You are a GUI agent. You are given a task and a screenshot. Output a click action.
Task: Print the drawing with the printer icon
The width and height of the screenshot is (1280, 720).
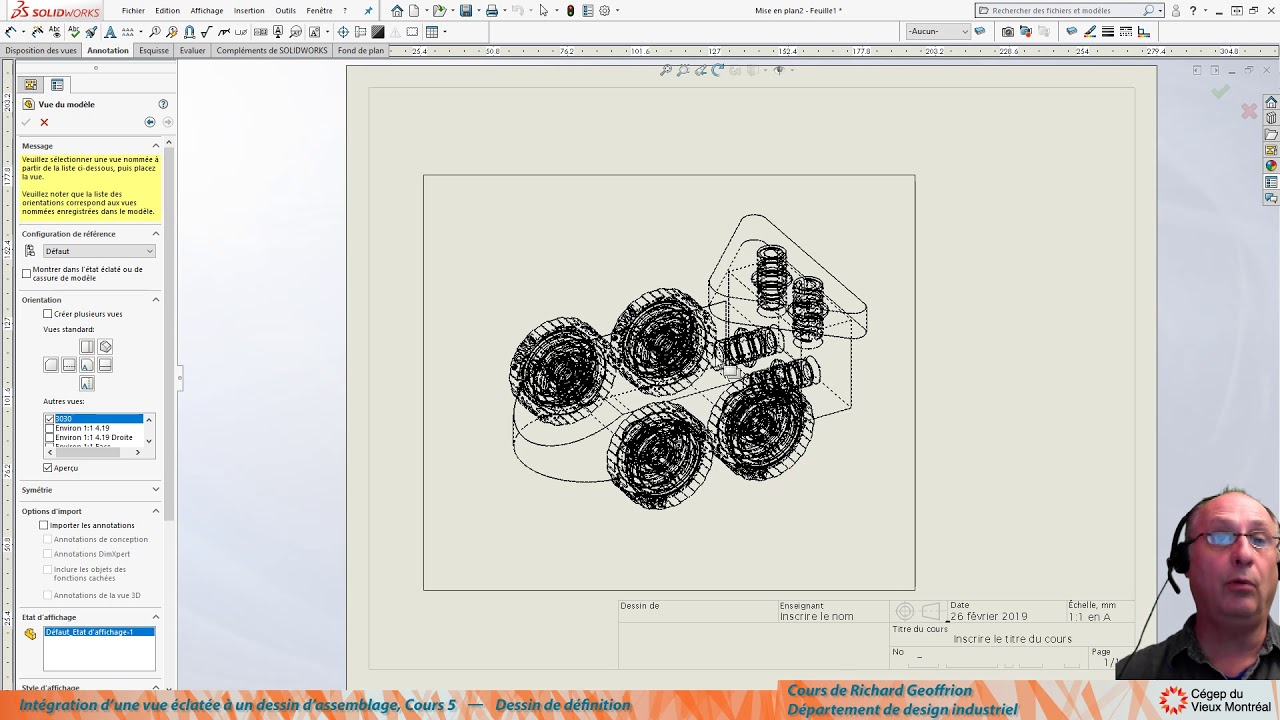pyautogui.click(x=492, y=10)
